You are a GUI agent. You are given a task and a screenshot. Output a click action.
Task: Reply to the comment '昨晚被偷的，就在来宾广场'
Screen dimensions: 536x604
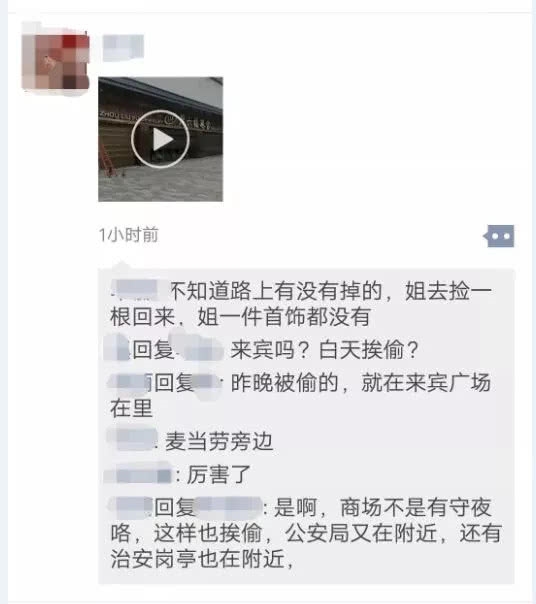[301, 395]
